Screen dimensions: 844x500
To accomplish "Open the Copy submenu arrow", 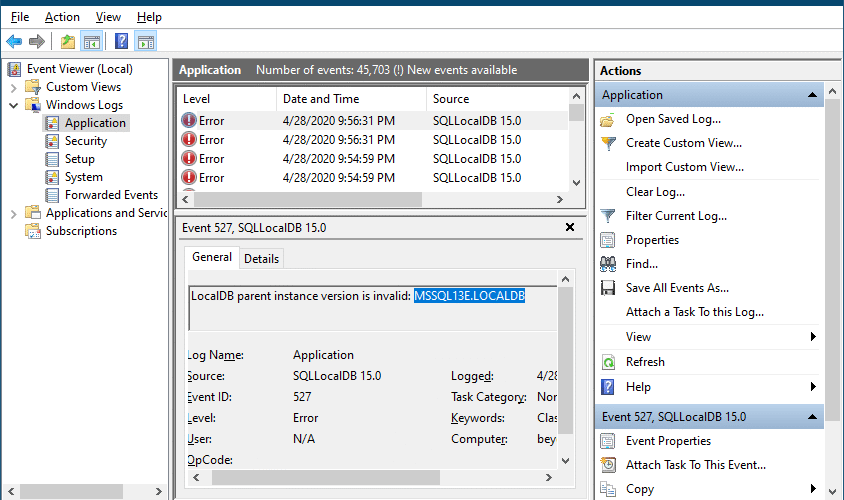I will (813, 489).
